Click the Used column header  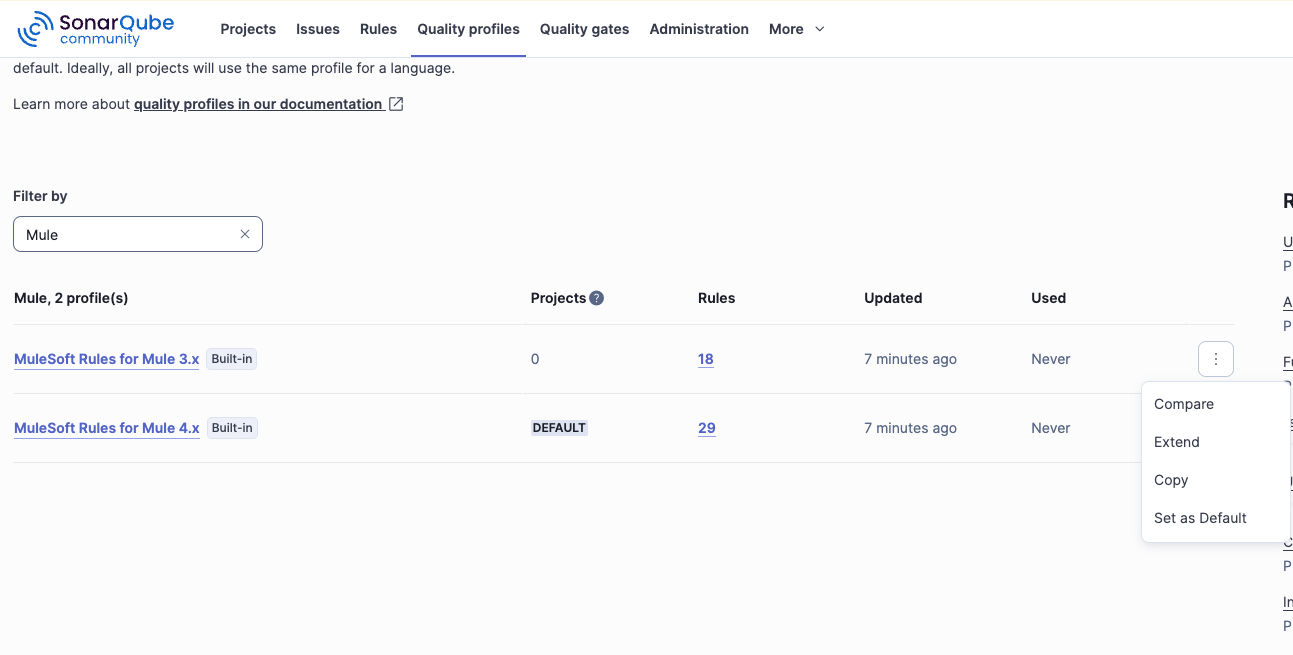[1048, 298]
